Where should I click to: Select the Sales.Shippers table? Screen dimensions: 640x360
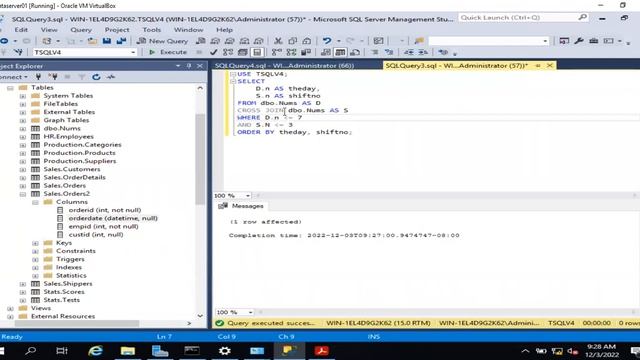point(68,284)
